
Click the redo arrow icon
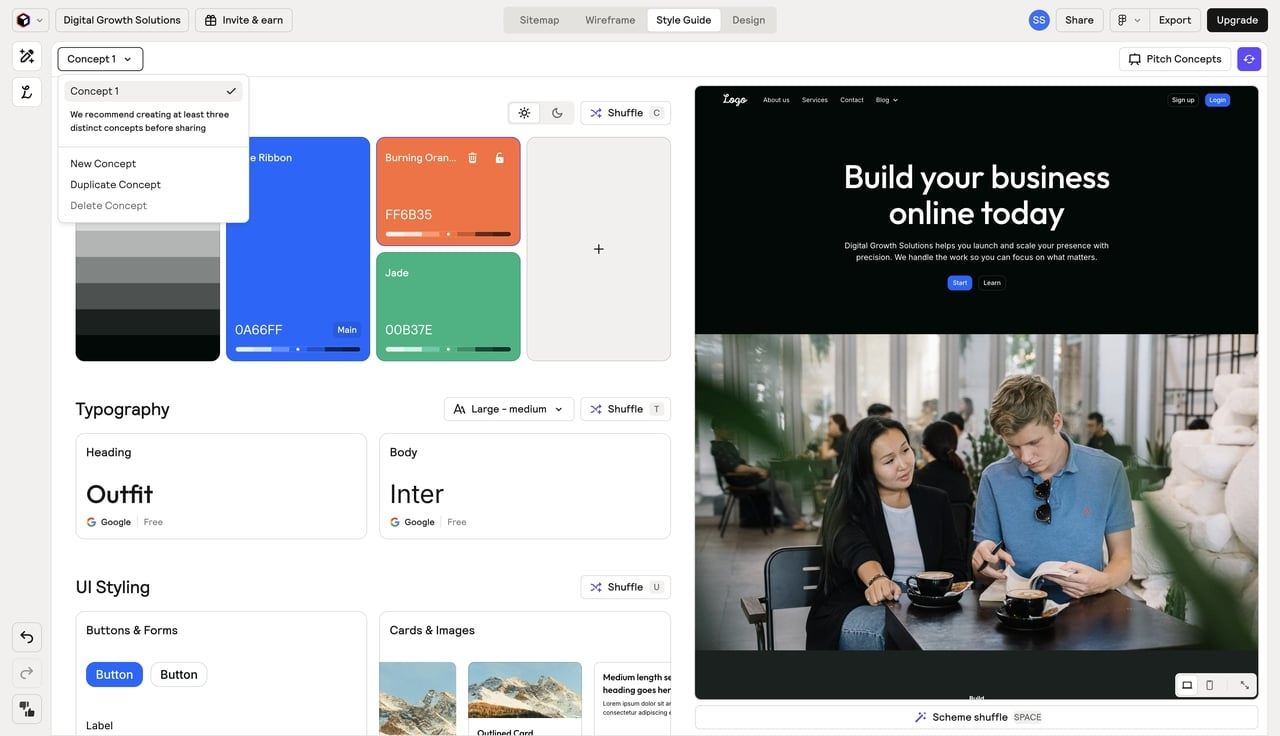(x=27, y=673)
